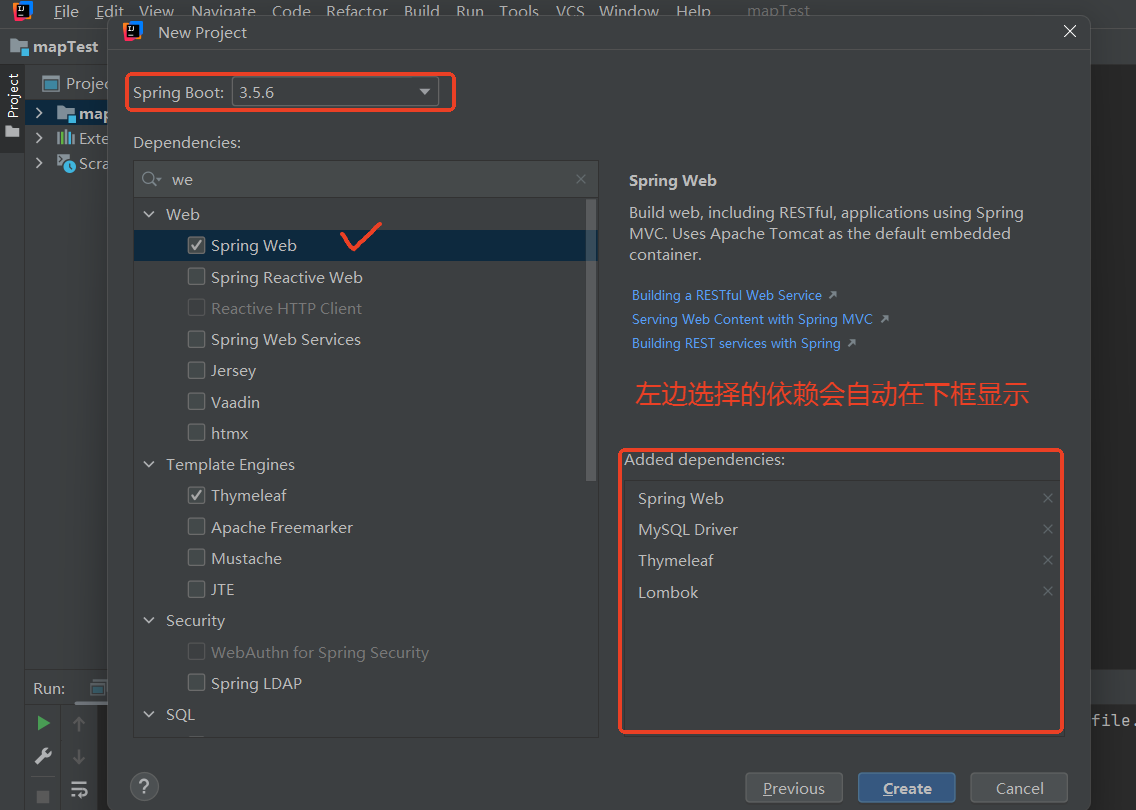
Task: Collapse the Web dependency group
Action: click(149, 214)
